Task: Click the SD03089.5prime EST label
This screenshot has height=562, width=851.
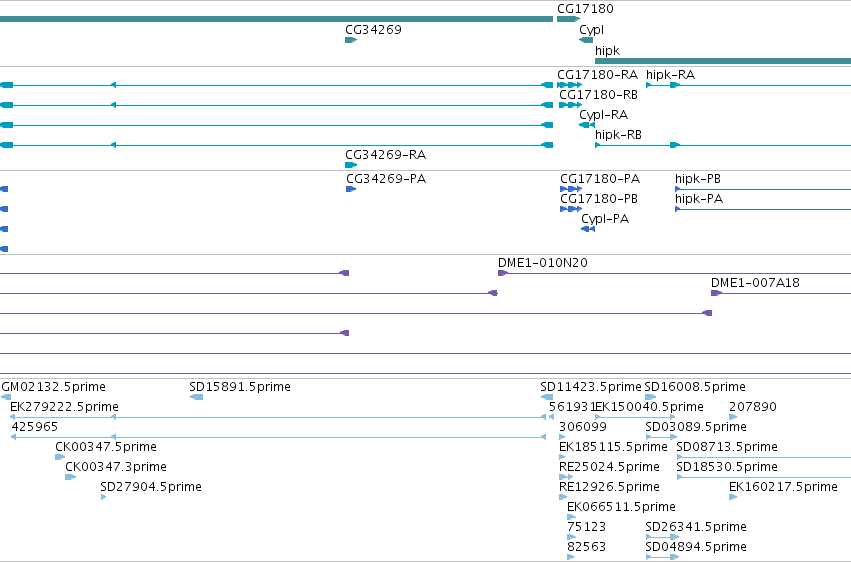Action: click(696, 427)
